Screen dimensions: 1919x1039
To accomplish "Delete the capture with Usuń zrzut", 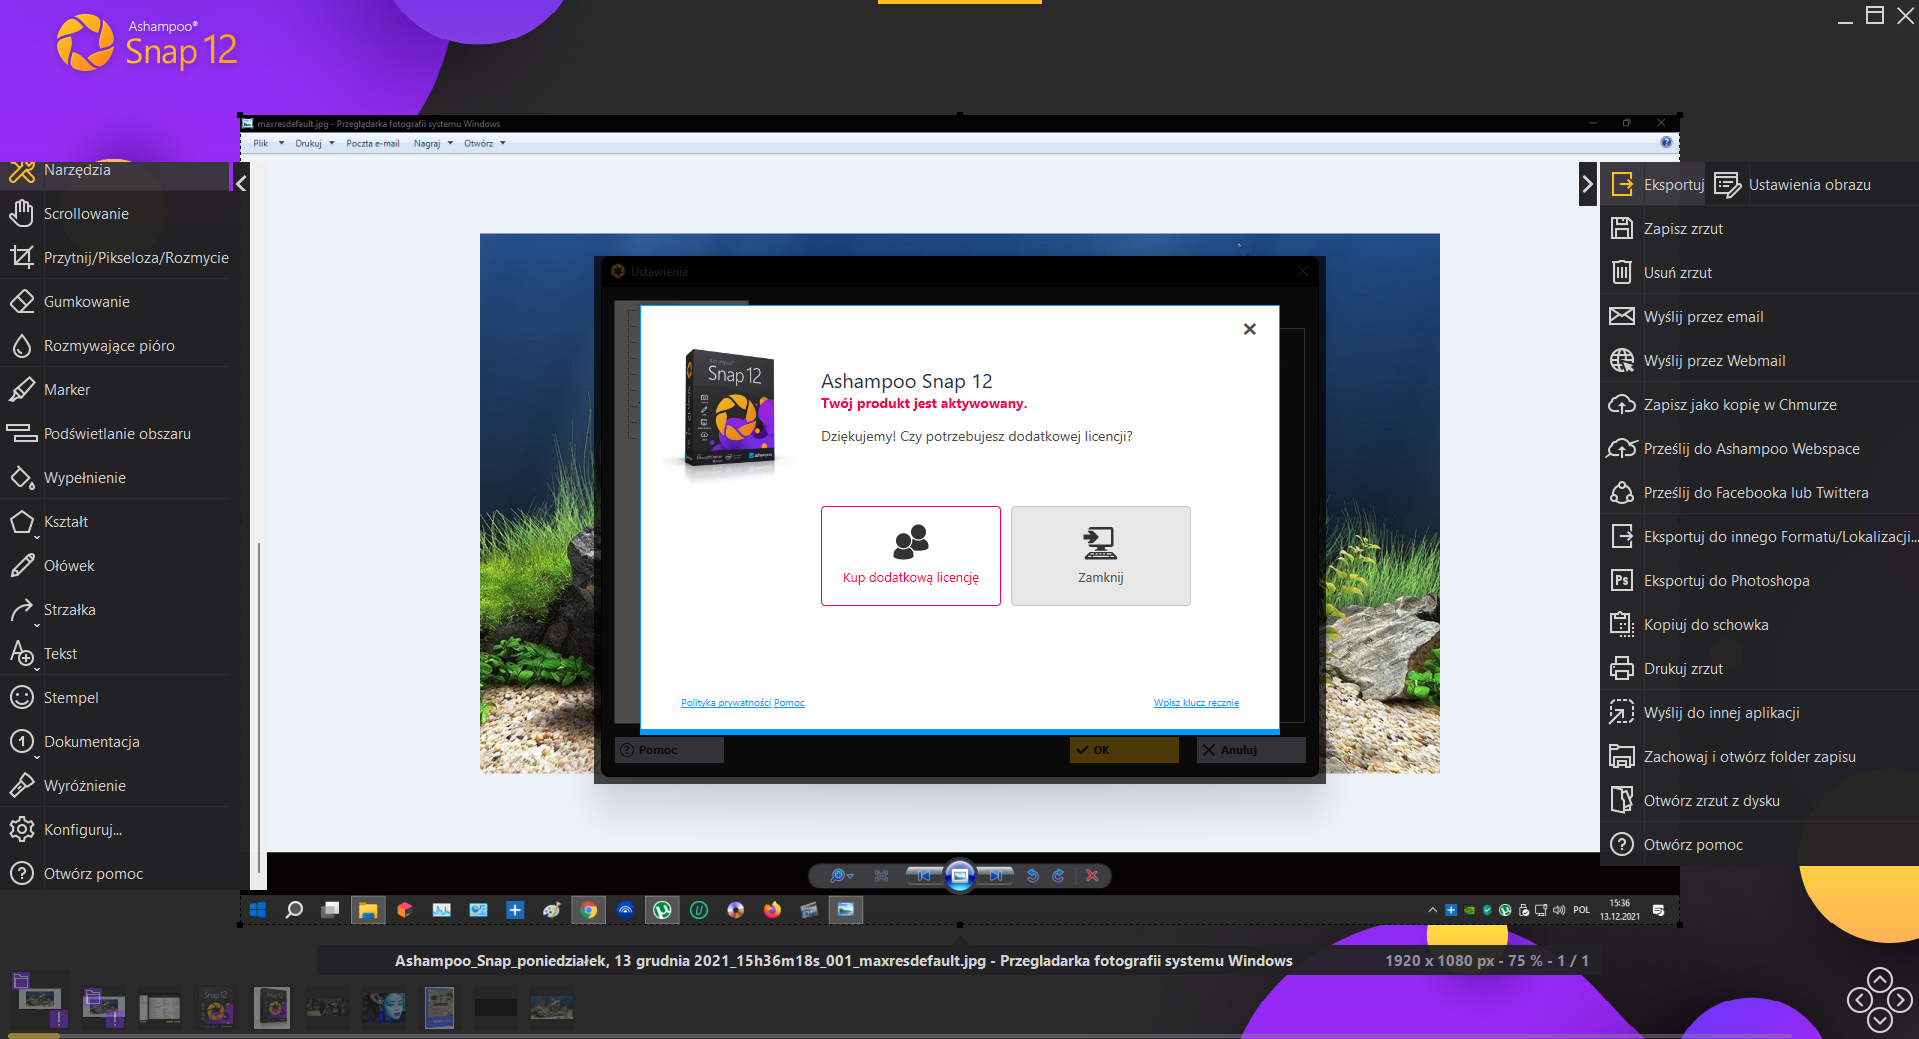I will [1760, 273].
